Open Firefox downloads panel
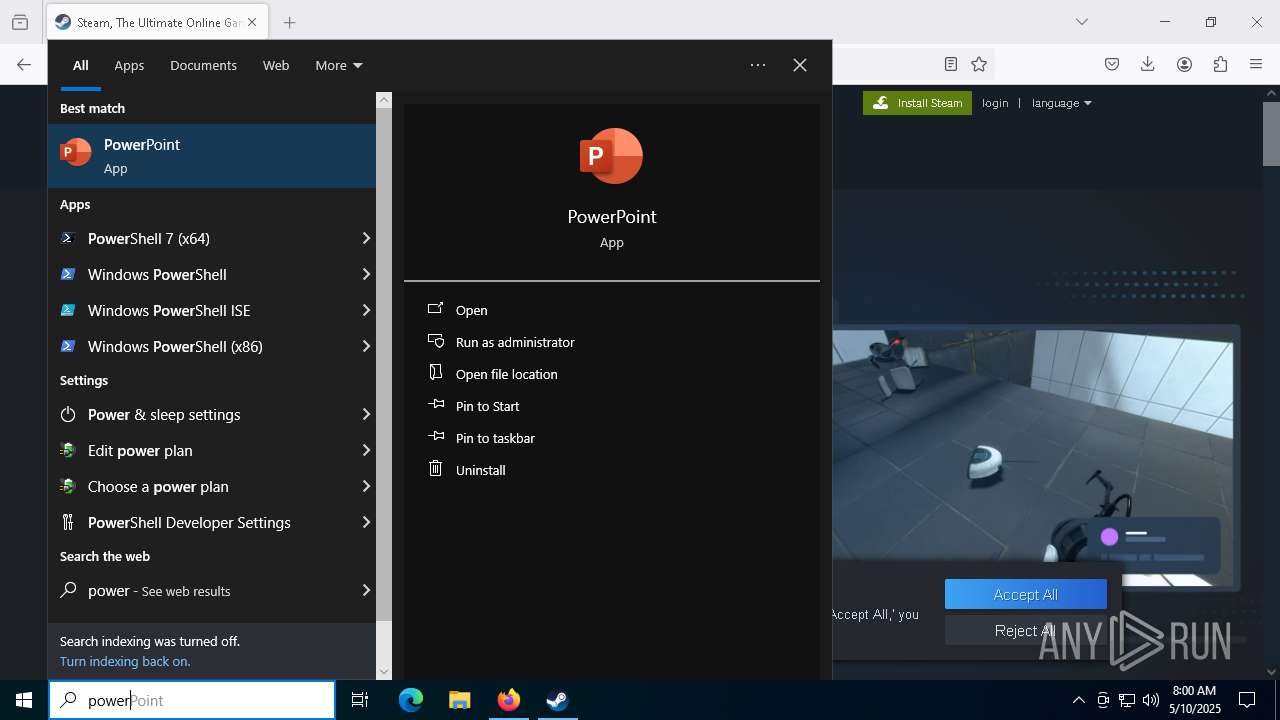 pyautogui.click(x=1148, y=64)
